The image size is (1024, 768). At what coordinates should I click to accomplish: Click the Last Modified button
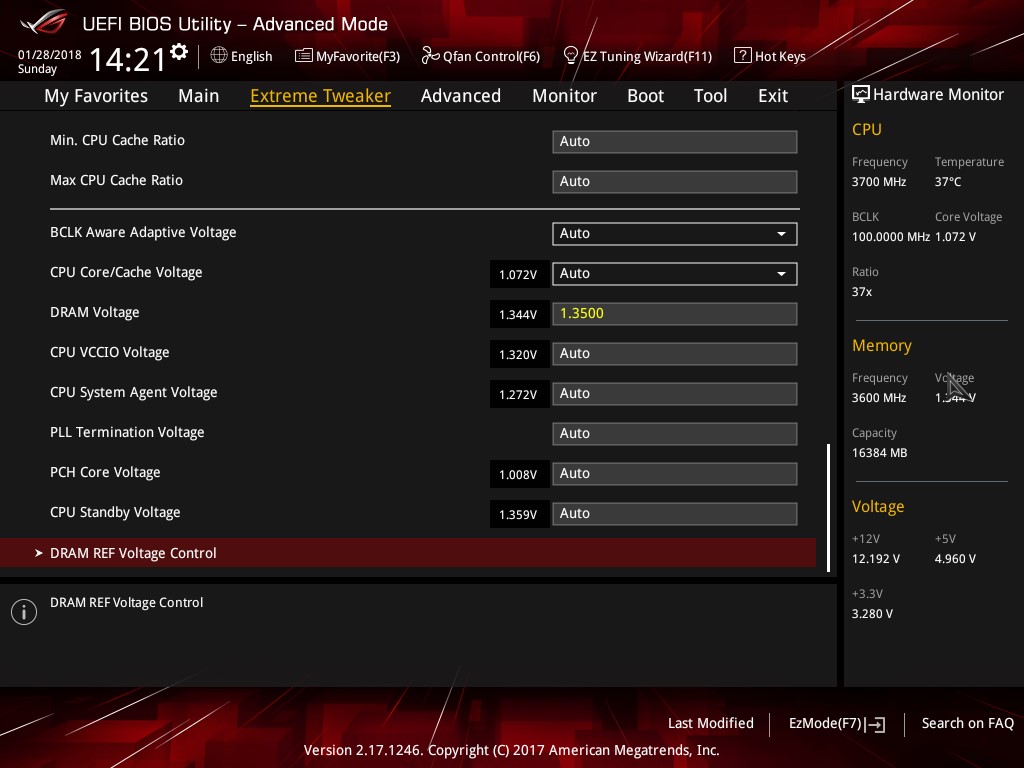pyautogui.click(x=711, y=723)
